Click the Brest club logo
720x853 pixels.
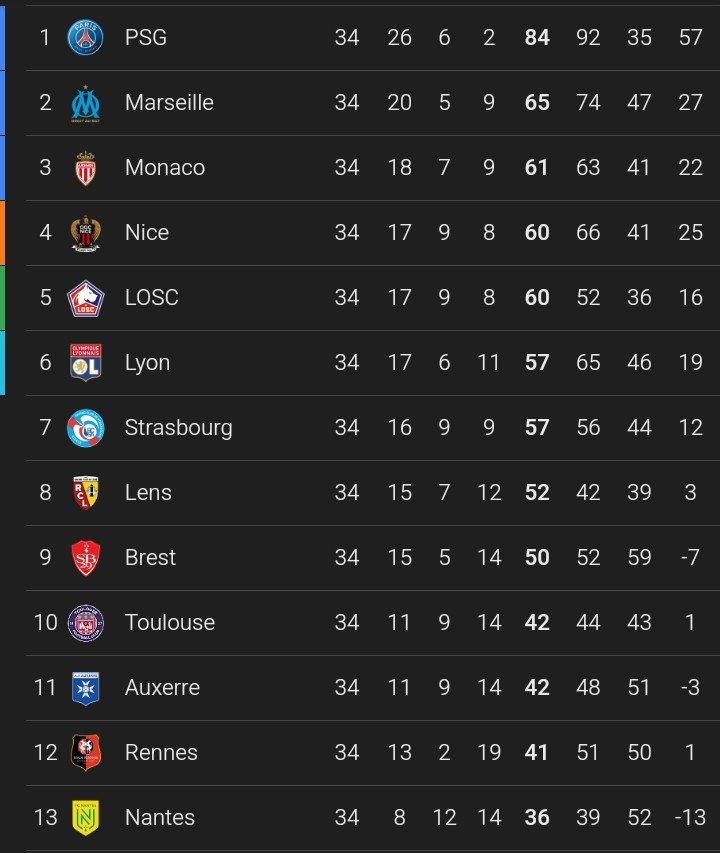coord(85,558)
